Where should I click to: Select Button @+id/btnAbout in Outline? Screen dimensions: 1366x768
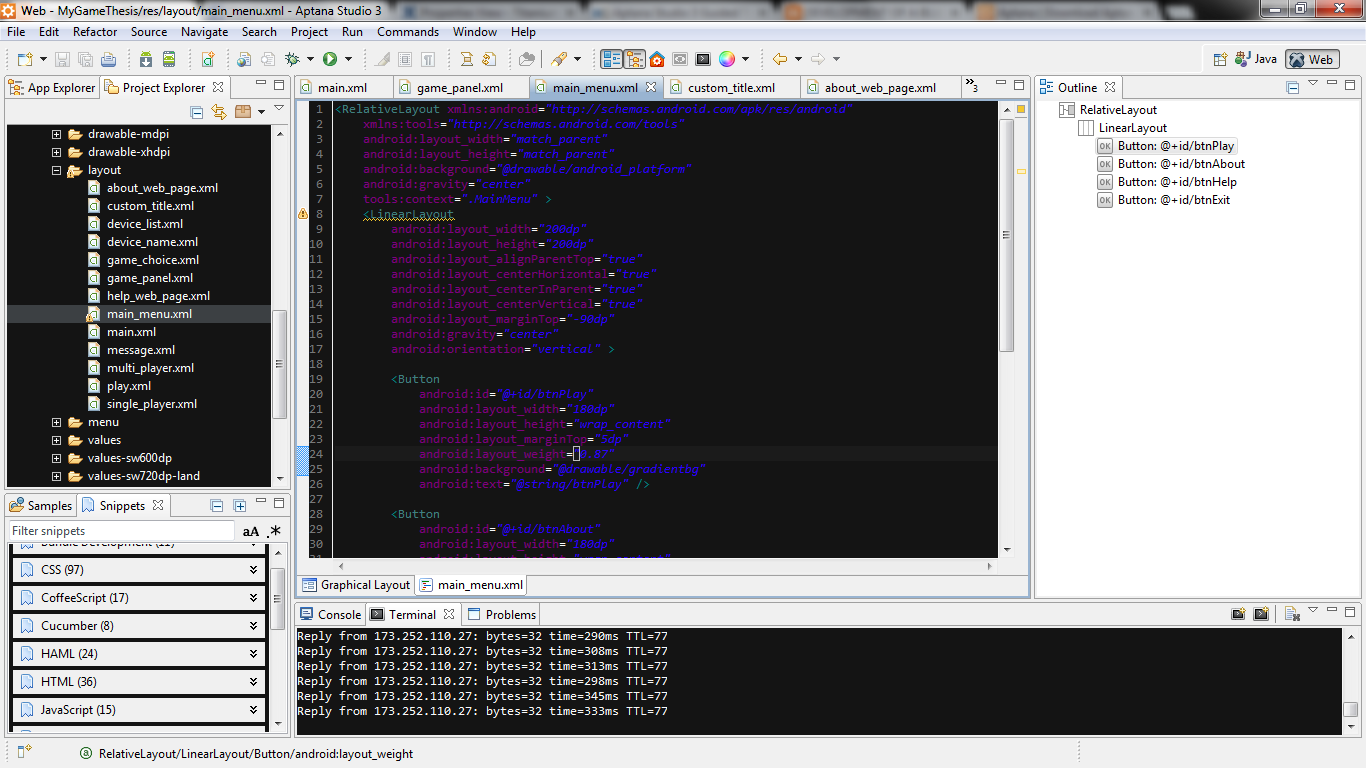(1171, 164)
